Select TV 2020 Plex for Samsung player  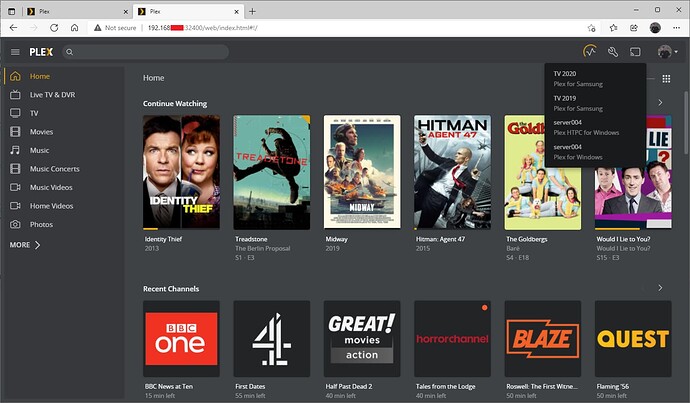click(595, 79)
